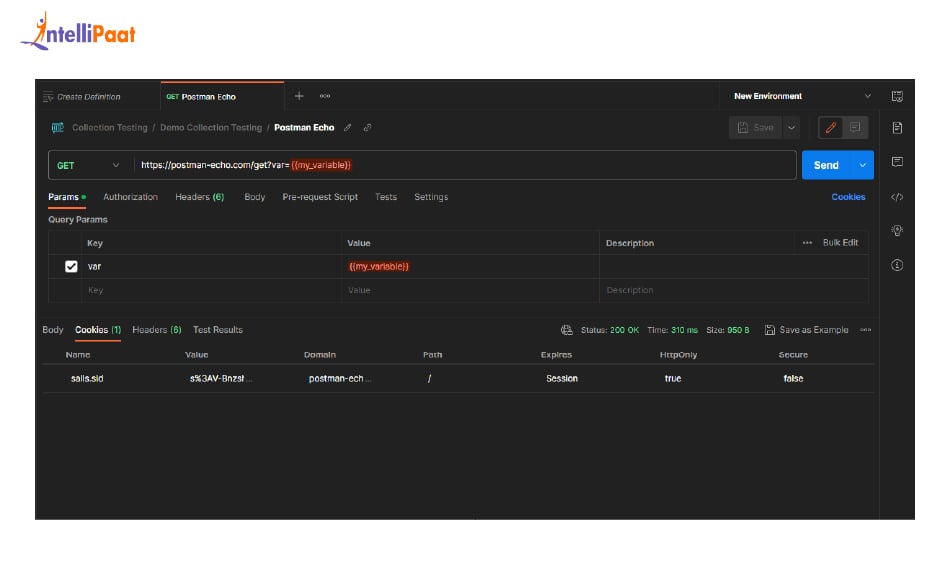Viewport: 950px width, 565px height.
Task: Click the Session expires cell
Action: pyautogui.click(x=562, y=378)
